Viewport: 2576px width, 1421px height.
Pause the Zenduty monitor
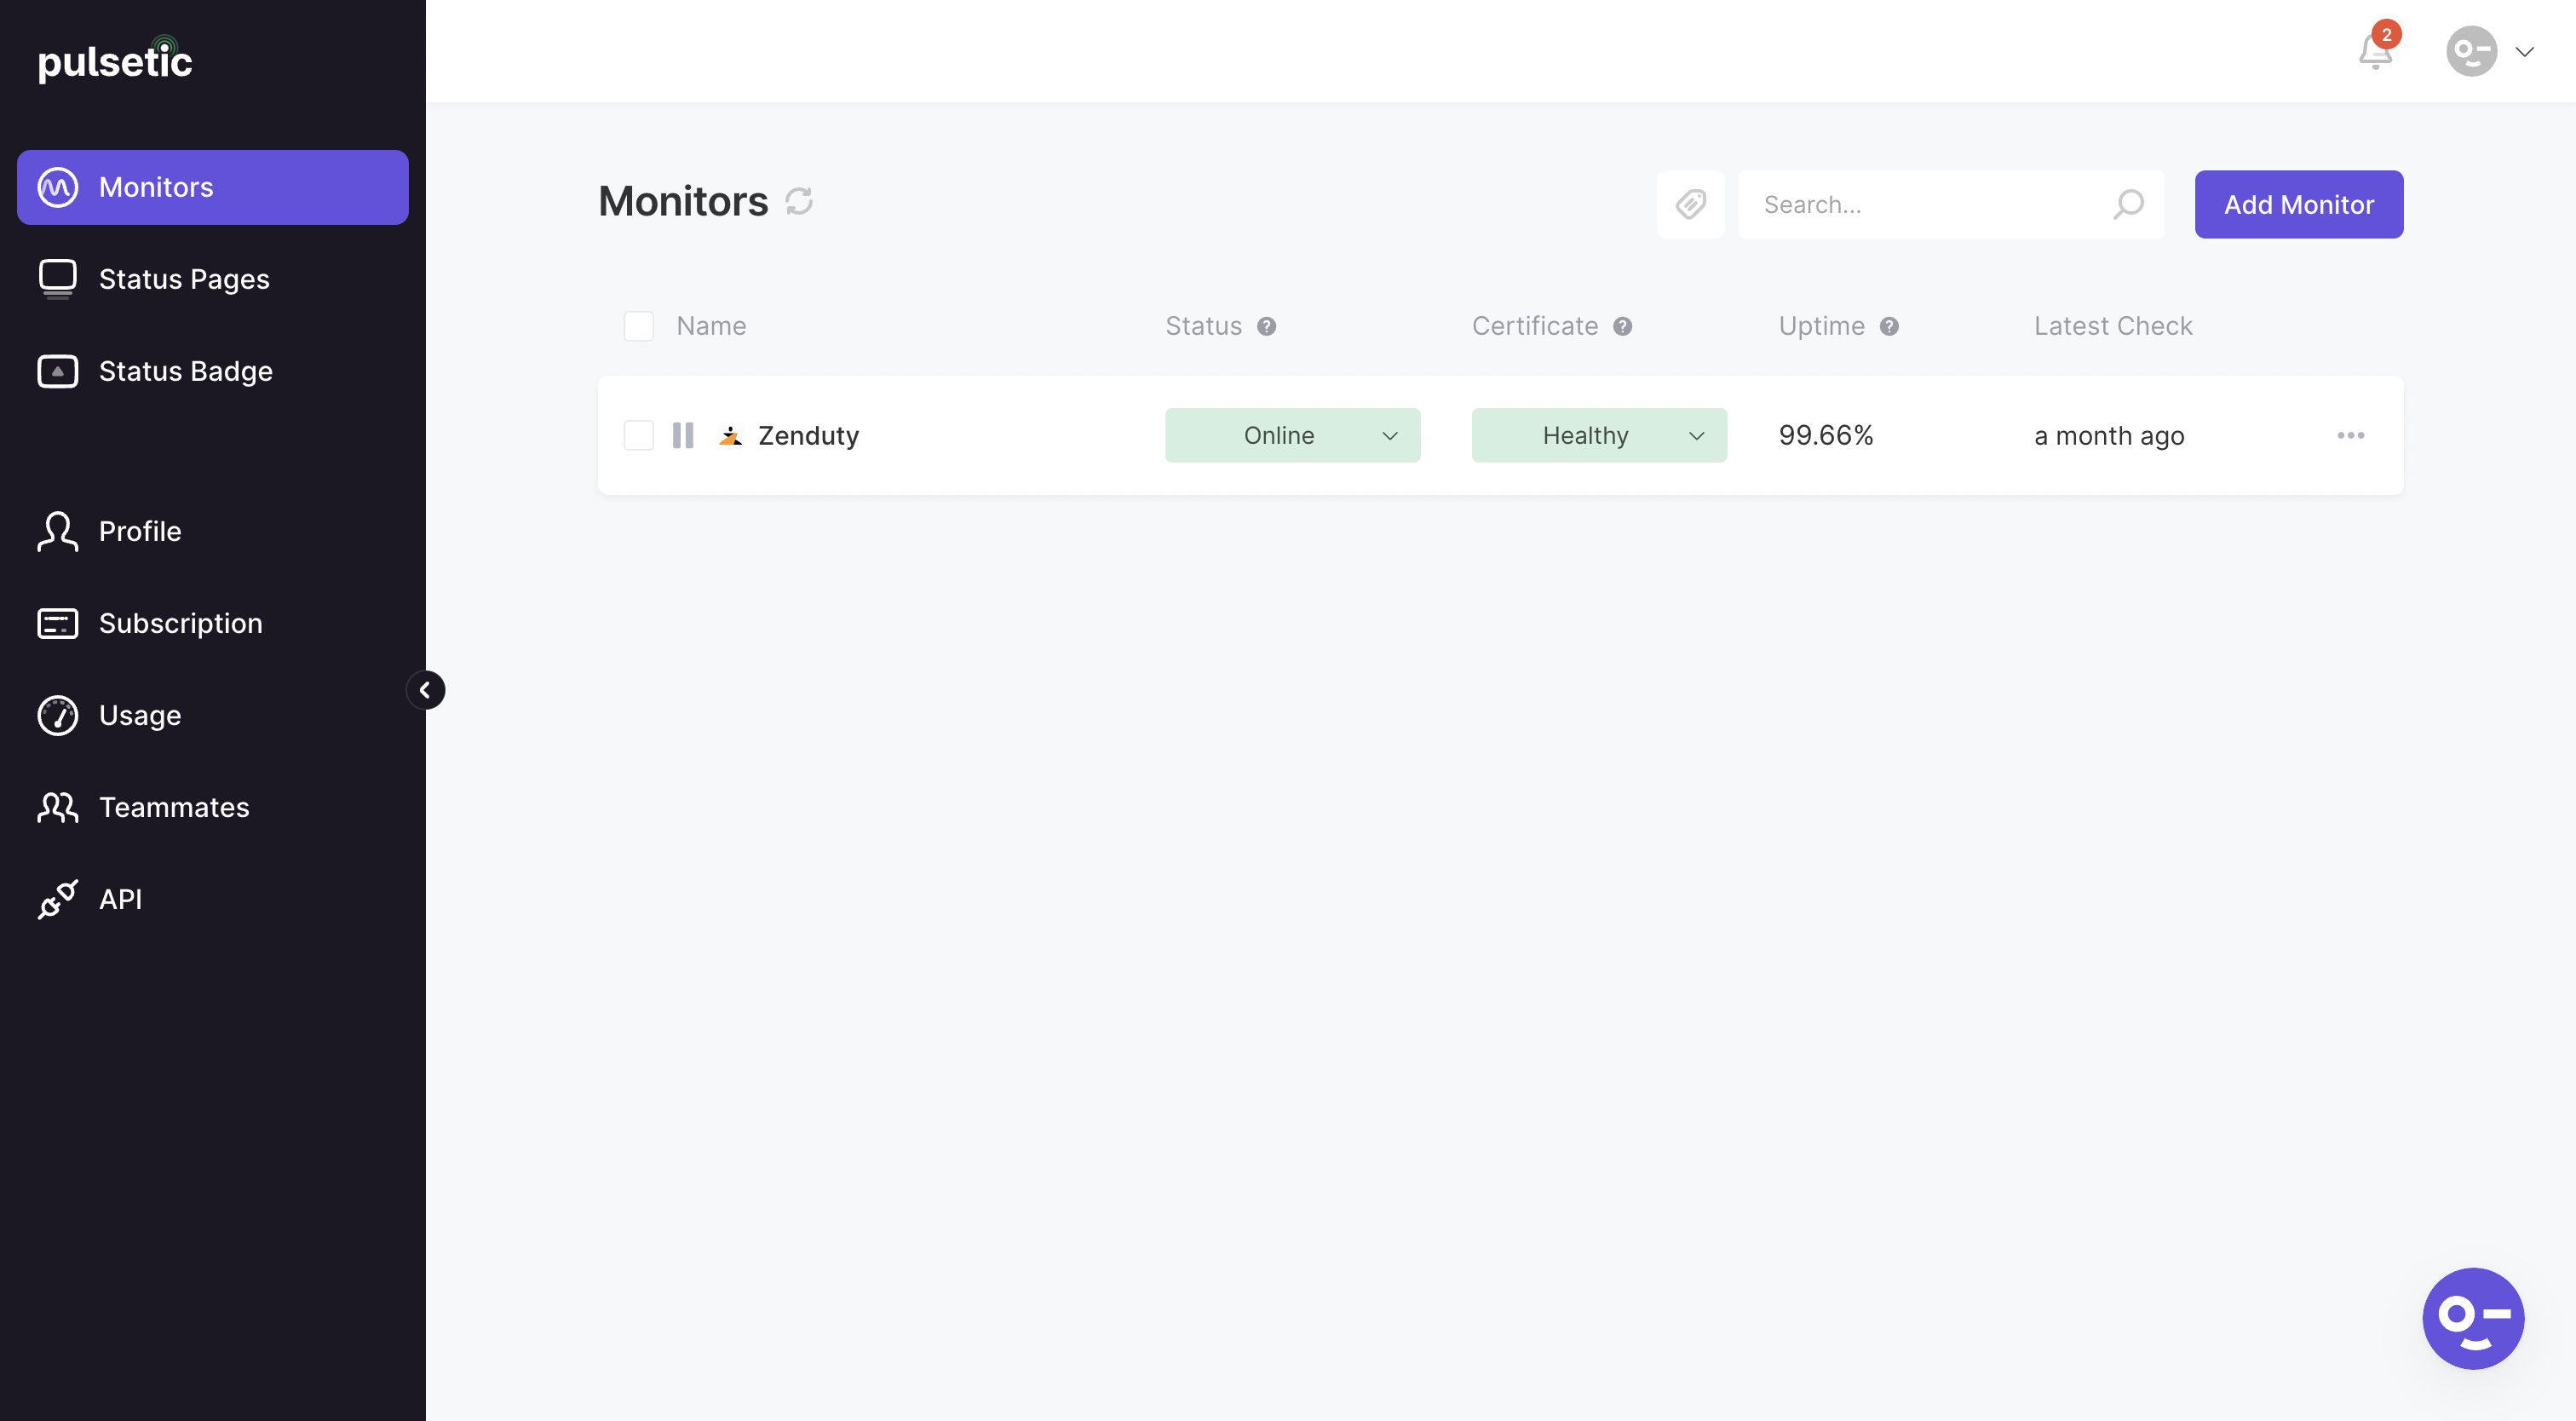pyautogui.click(x=683, y=435)
